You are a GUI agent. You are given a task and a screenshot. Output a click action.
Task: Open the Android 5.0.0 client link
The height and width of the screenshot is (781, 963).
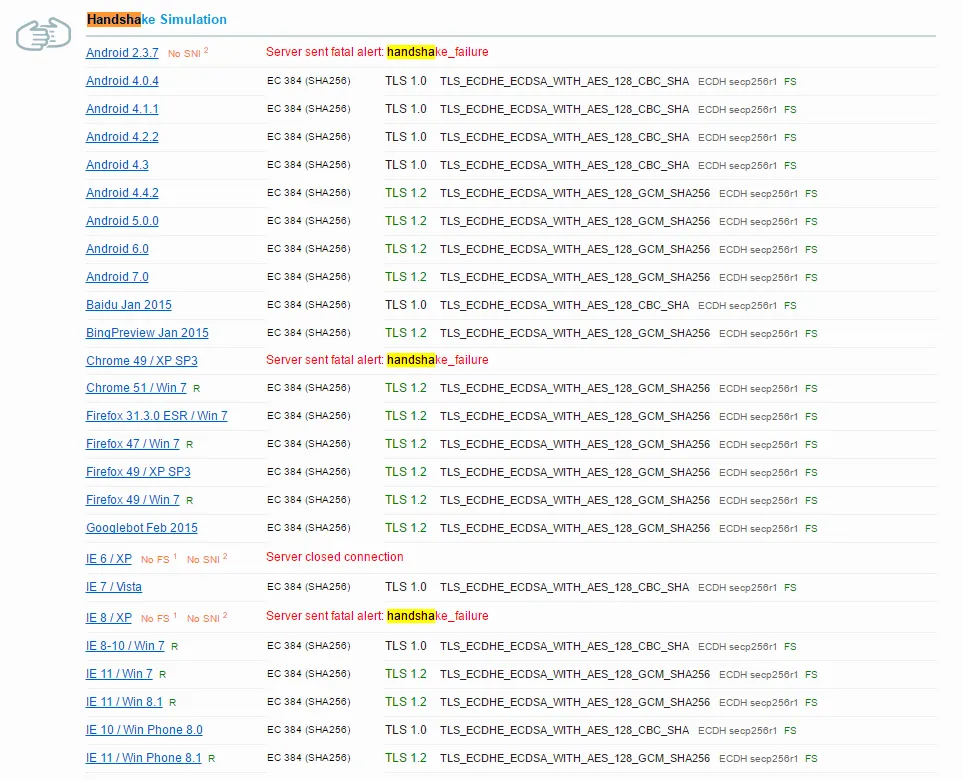[x=122, y=221]
